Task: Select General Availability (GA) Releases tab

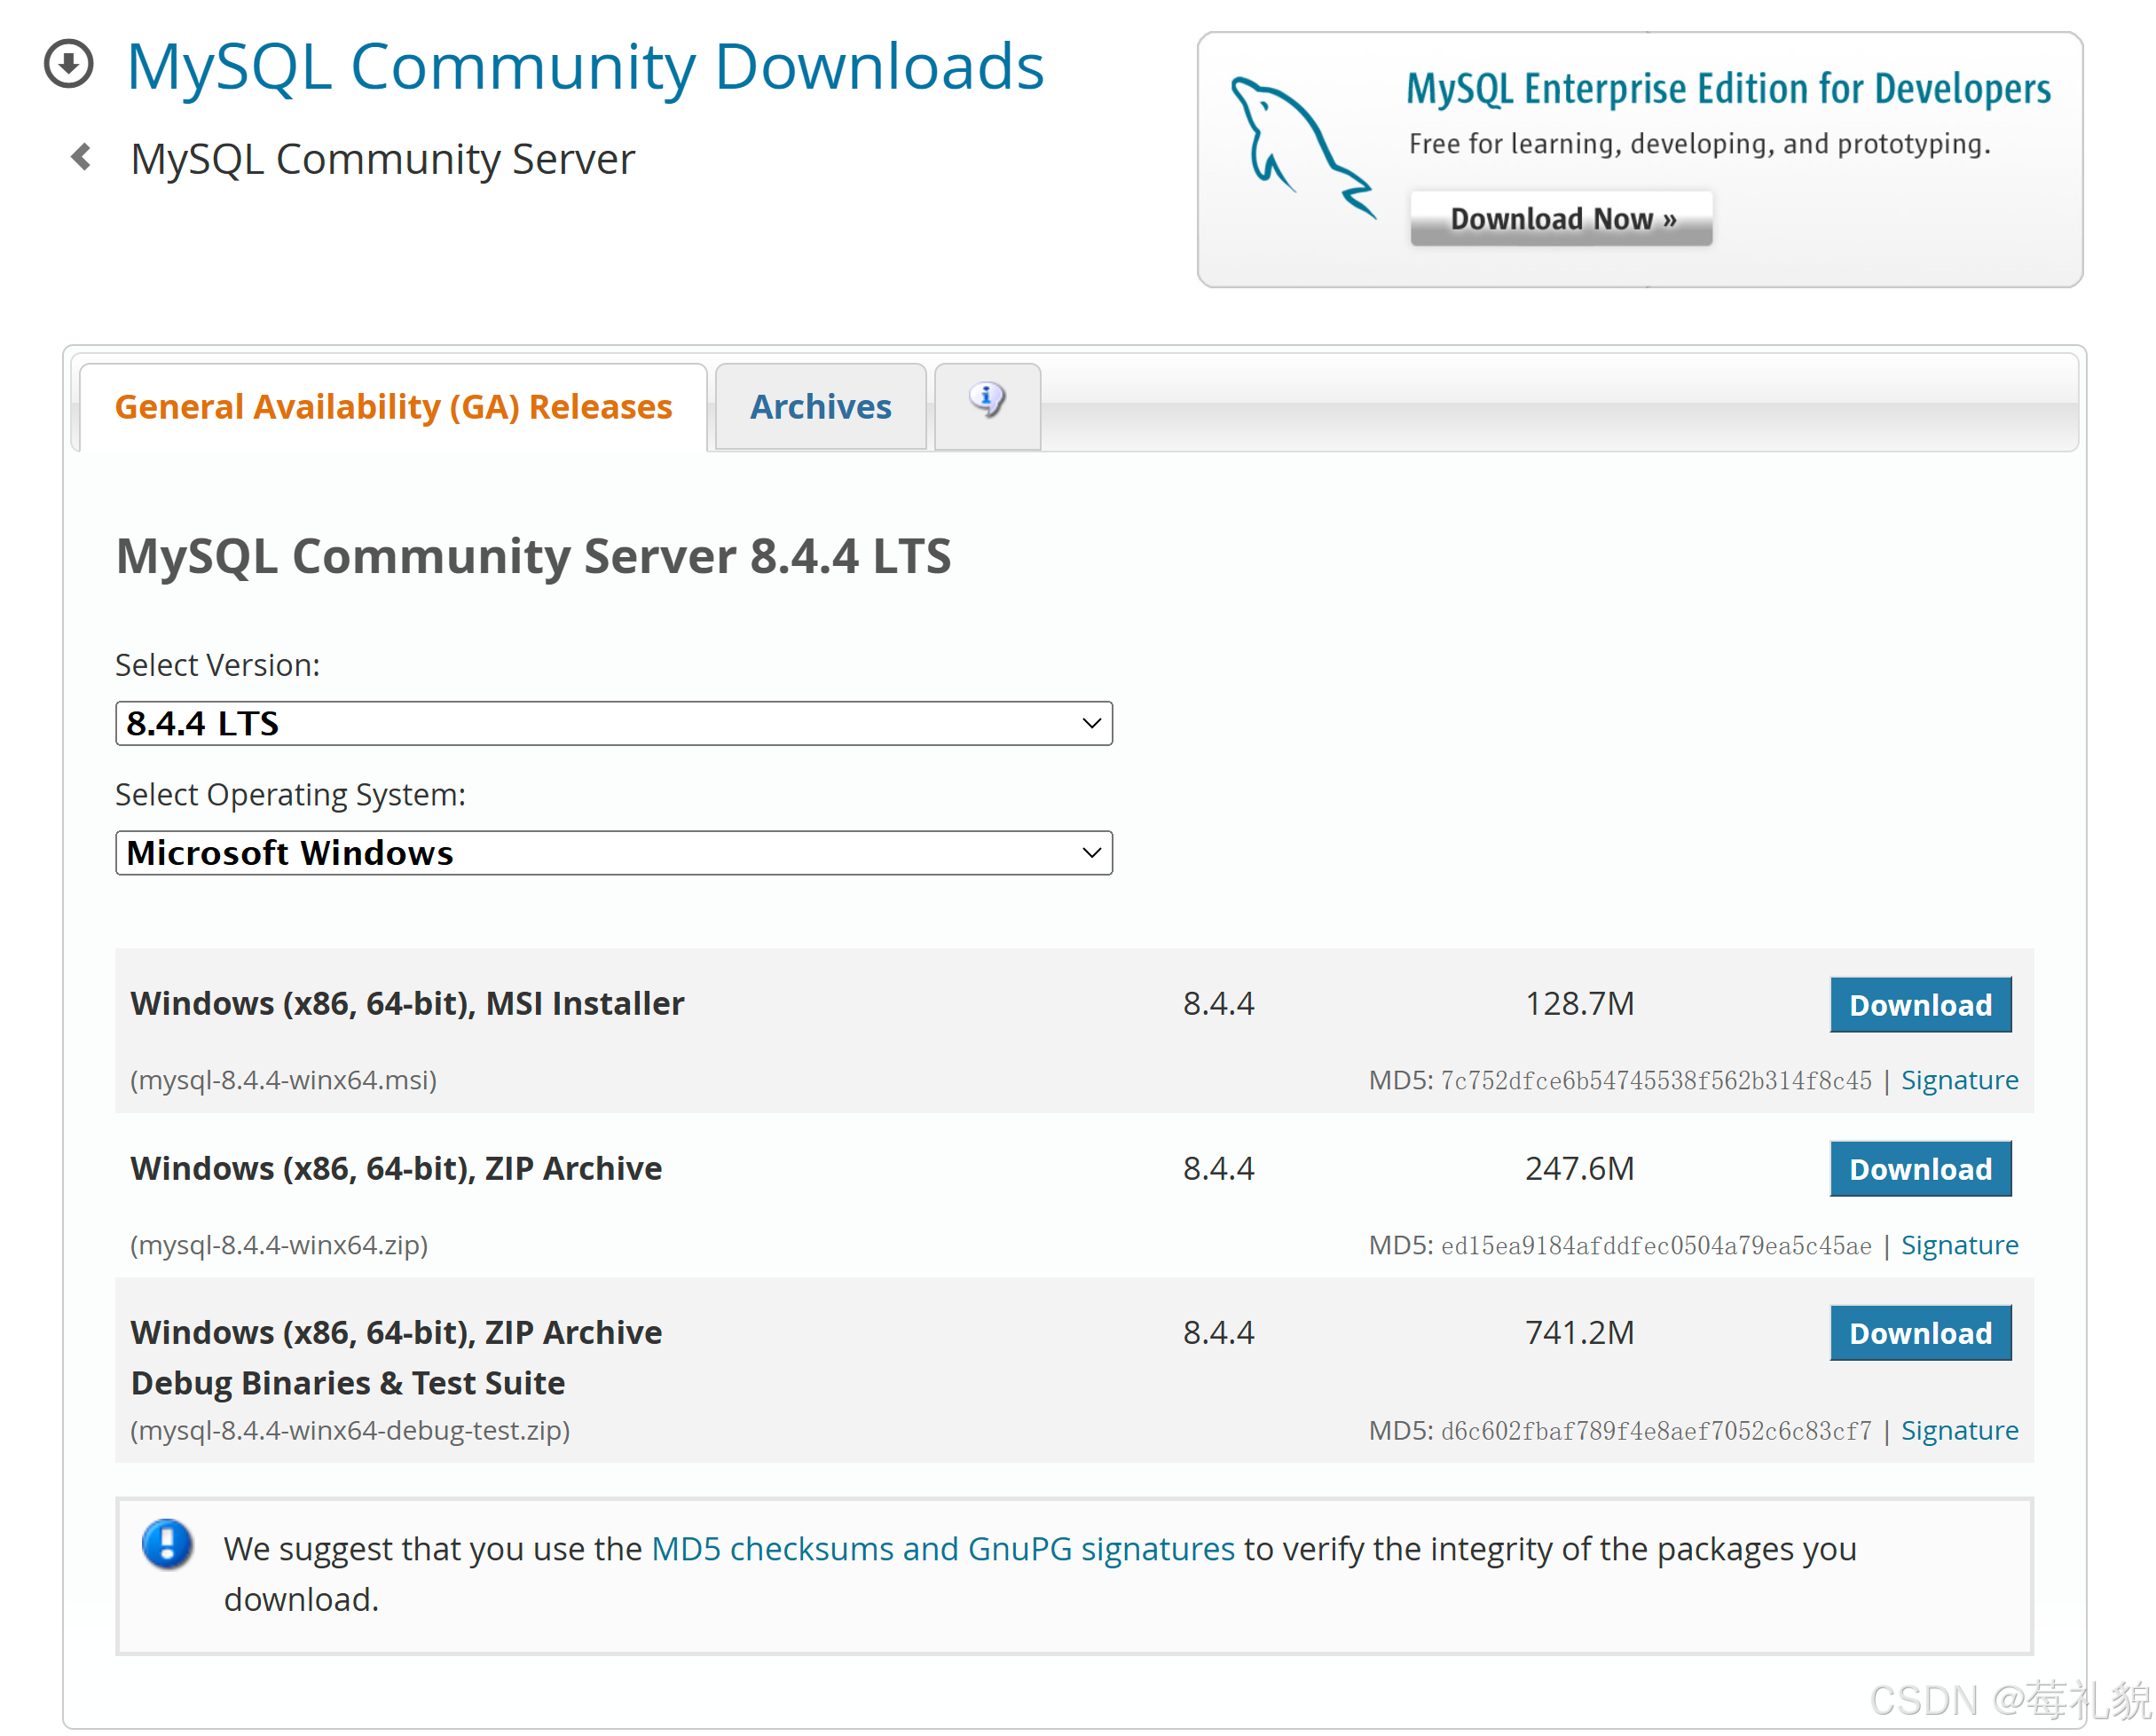Action: [x=393, y=407]
